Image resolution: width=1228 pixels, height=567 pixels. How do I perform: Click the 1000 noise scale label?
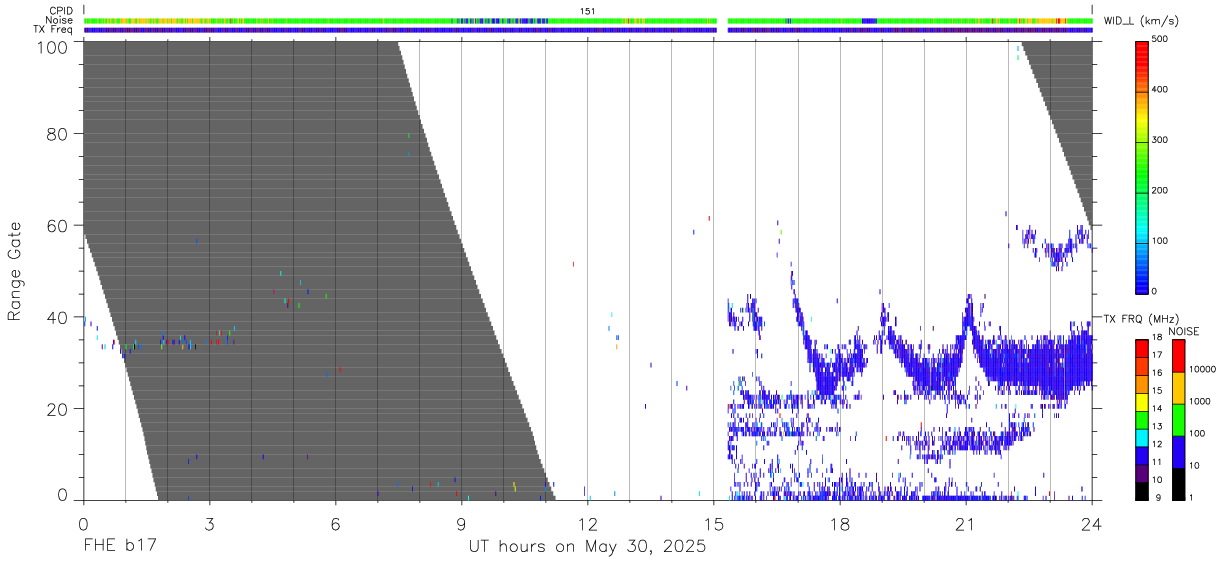1199,402
